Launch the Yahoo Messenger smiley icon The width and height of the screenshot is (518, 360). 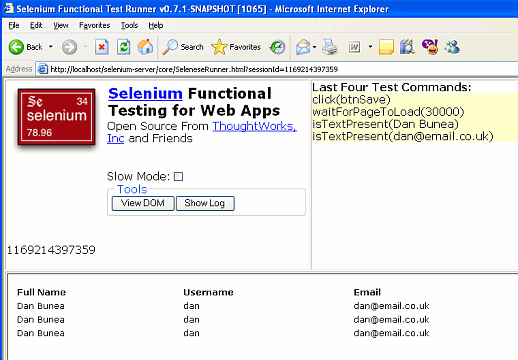[x=430, y=47]
